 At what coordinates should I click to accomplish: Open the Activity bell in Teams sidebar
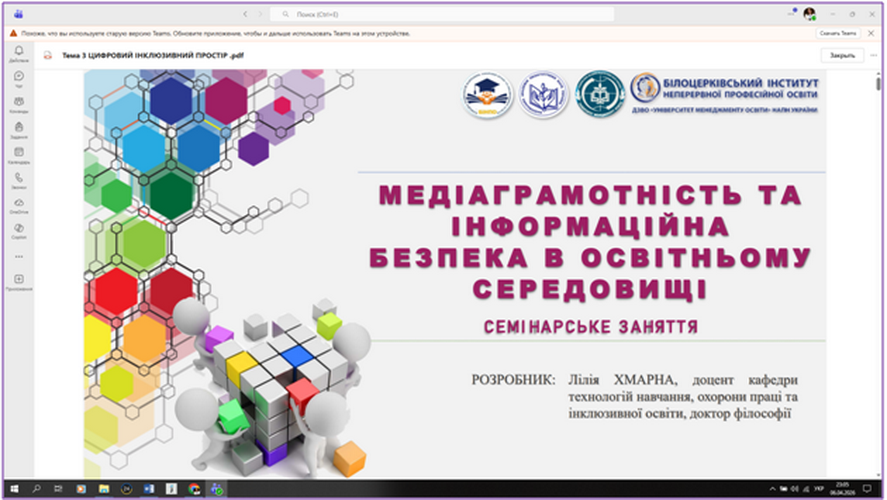click(x=19, y=53)
